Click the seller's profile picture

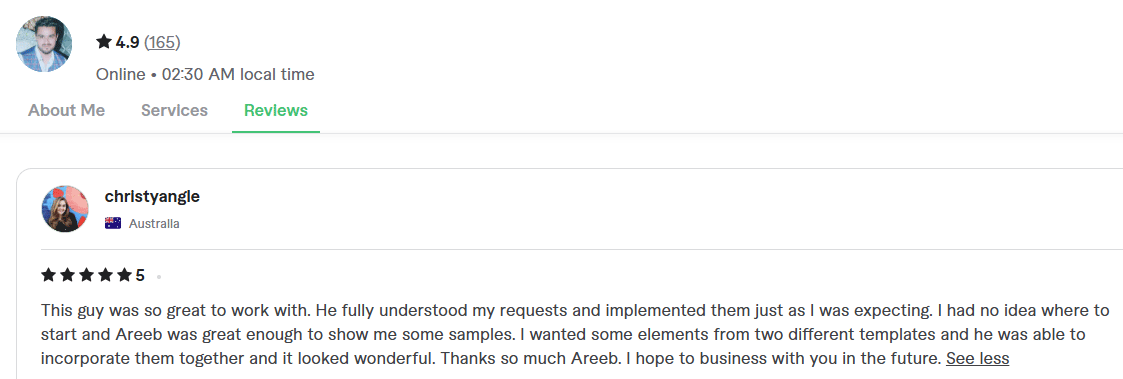tap(44, 44)
